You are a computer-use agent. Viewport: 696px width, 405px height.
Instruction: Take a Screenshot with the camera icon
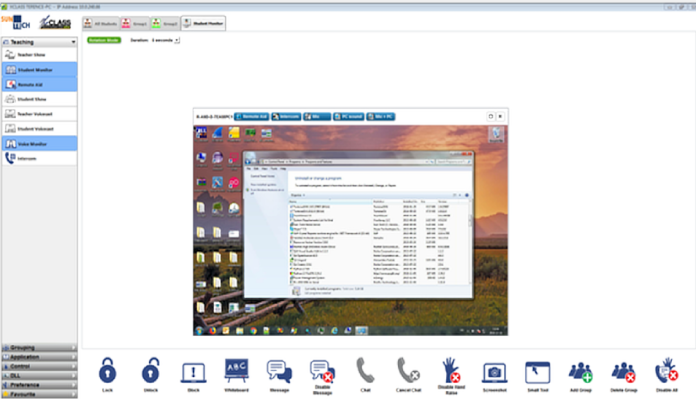pyautogui.click(x=494, y=373)
